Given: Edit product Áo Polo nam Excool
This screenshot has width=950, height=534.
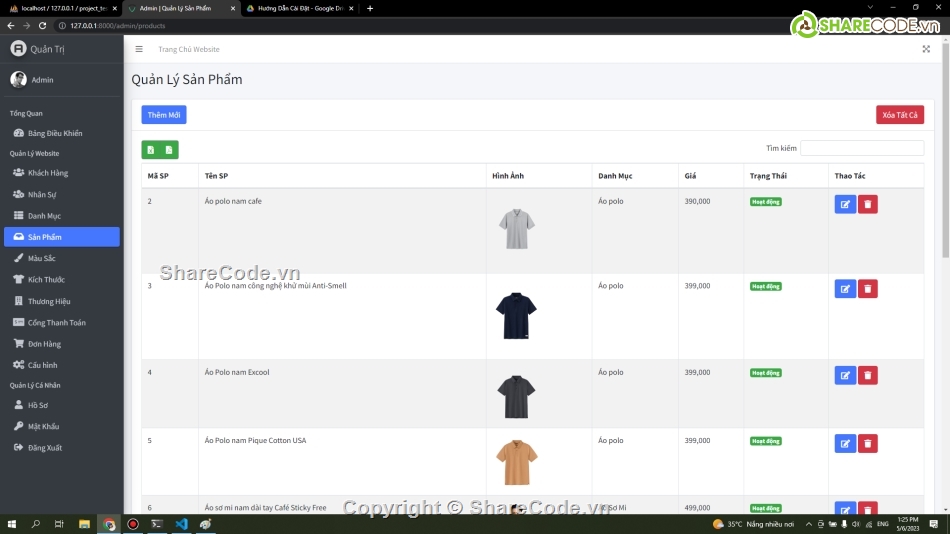Looking at the screenshot, I should [845, 375].
